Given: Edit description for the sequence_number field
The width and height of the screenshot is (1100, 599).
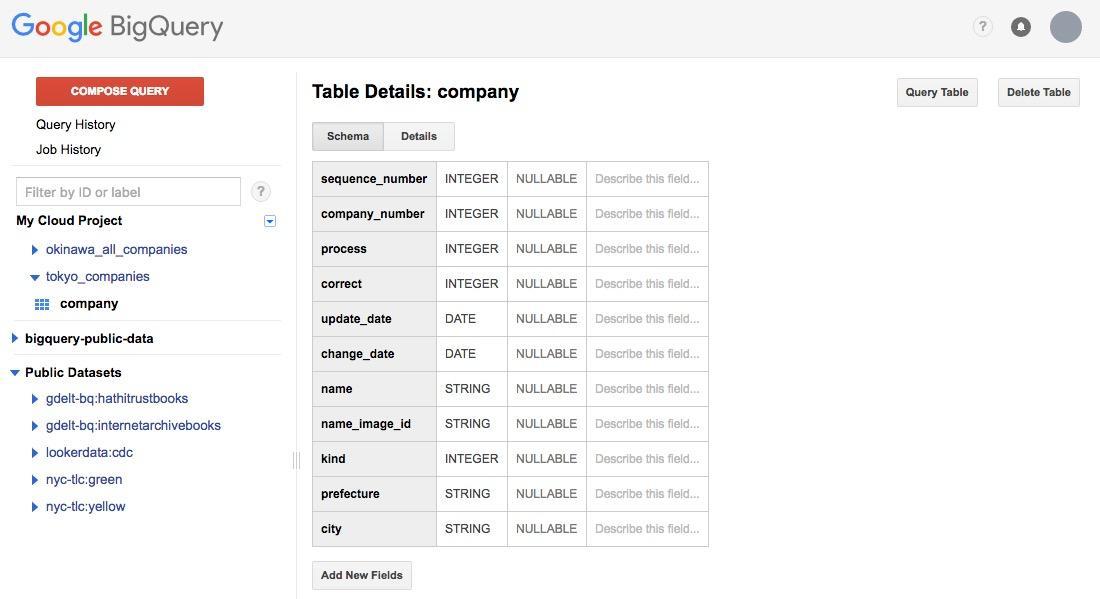Looking at the screenshot, I should pos(648,179).
